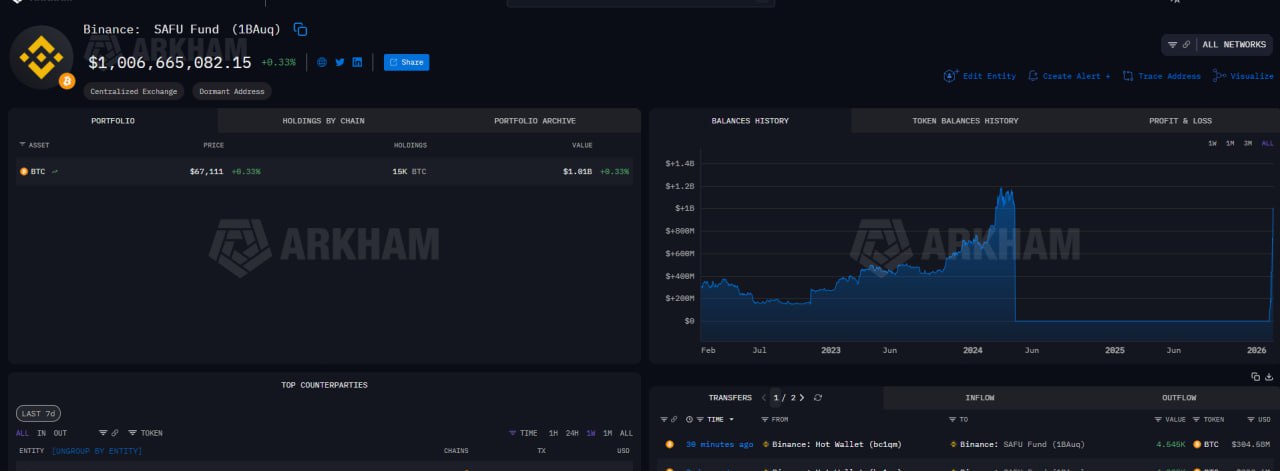Screen dimensions: 1280x471
Task: Filter counterparties to IN only
Action: click(41, 433)
